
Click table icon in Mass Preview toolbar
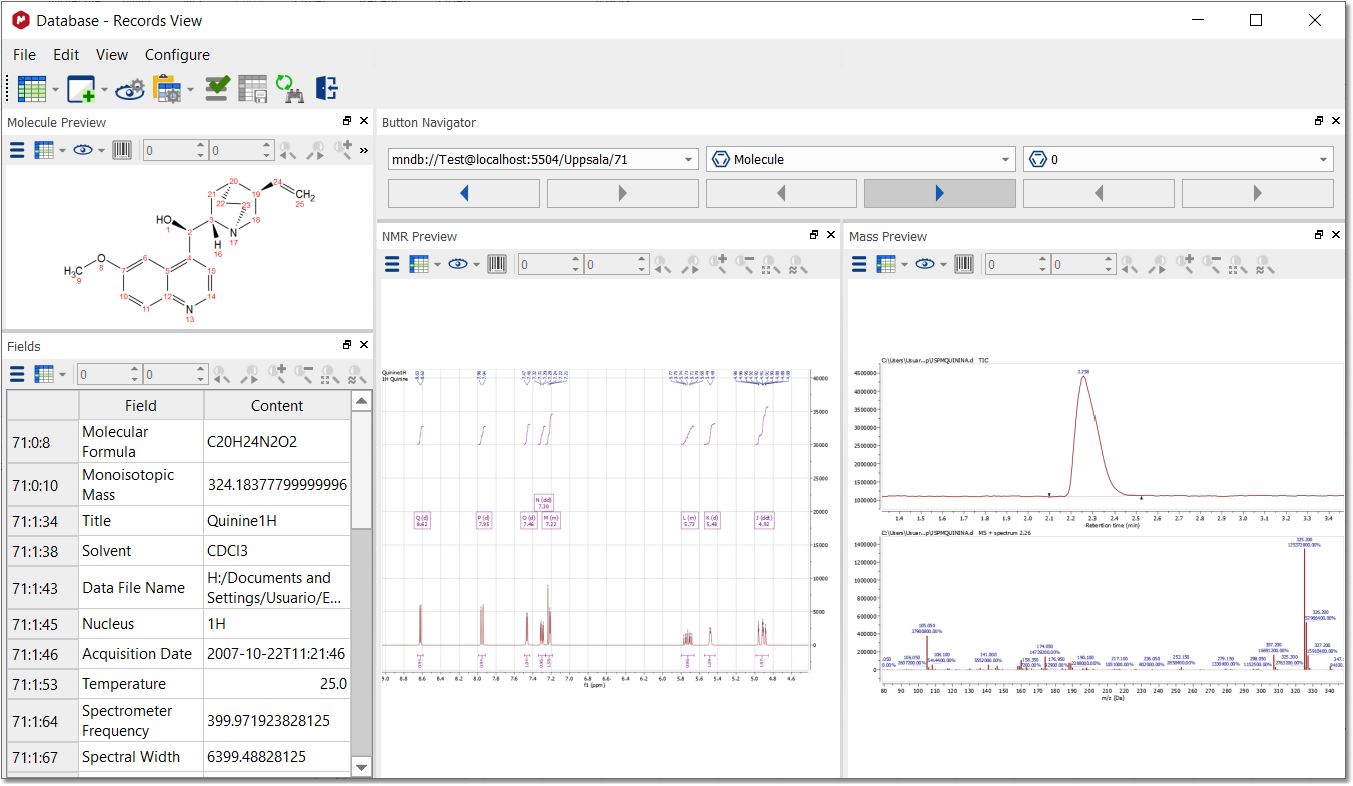[x=886, y=264]
